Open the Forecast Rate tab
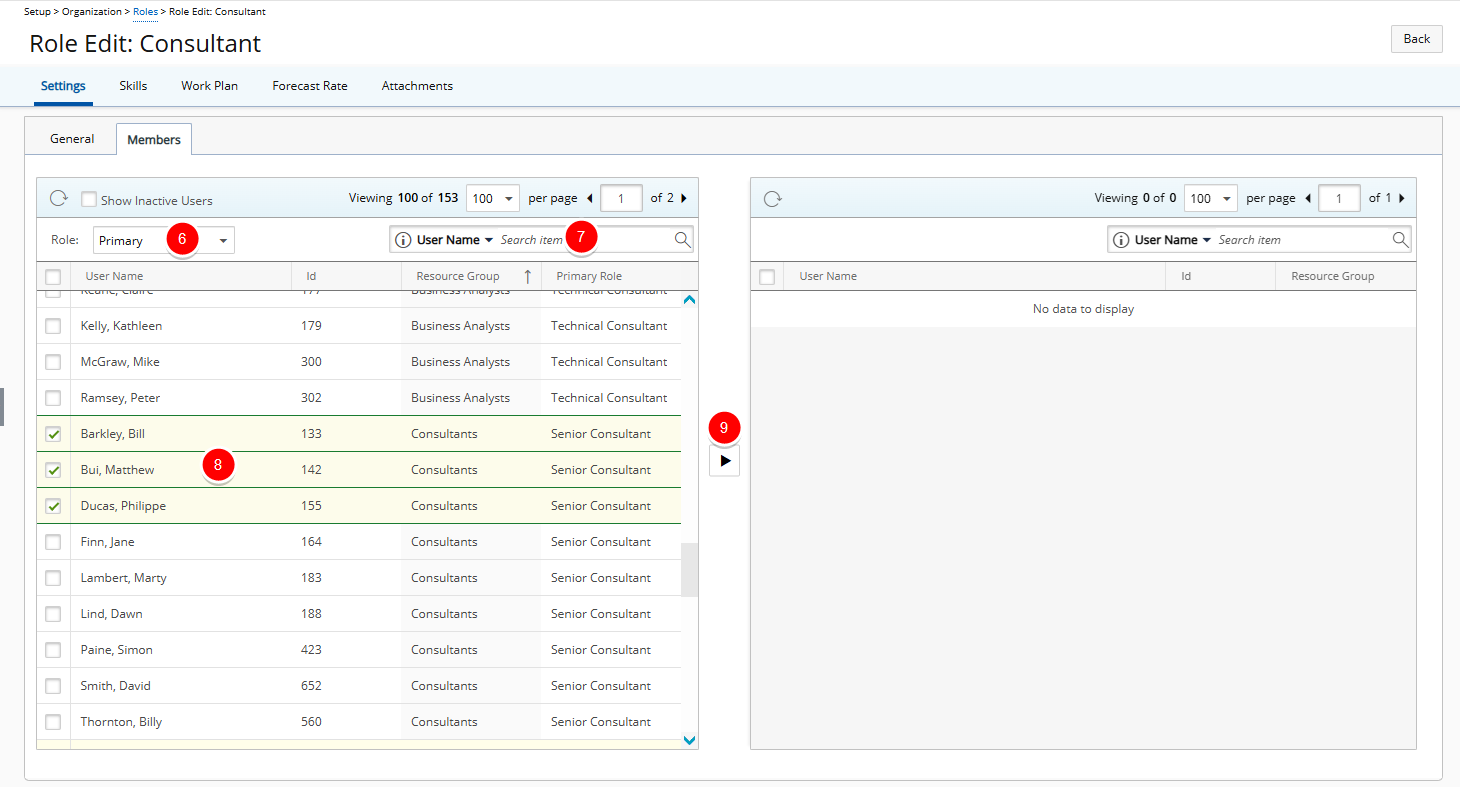 [x=310, y=86]
